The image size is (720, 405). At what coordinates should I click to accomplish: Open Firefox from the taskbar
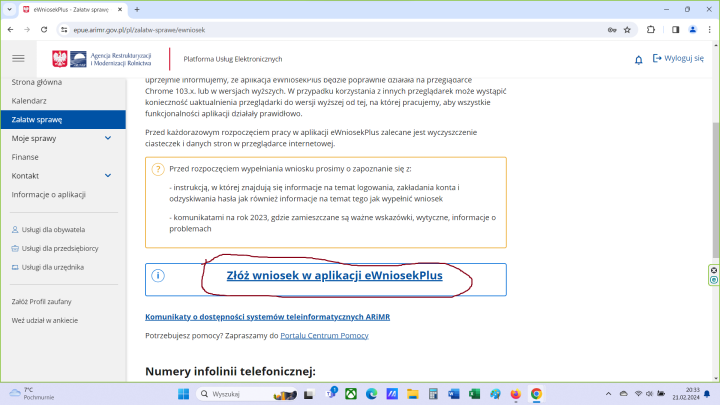(515, 394)
